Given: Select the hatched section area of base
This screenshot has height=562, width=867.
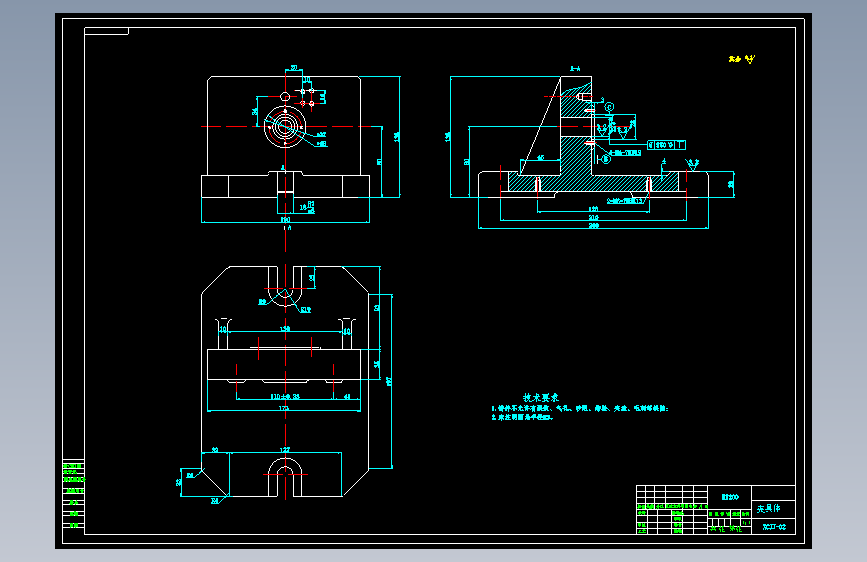Looking at the screenshot, I should click(x=593, y=183).
